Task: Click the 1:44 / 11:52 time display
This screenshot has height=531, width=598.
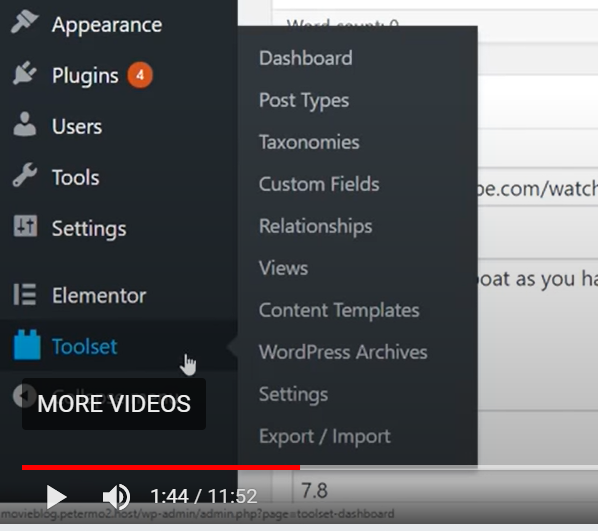Action: (x=204, y=497)
